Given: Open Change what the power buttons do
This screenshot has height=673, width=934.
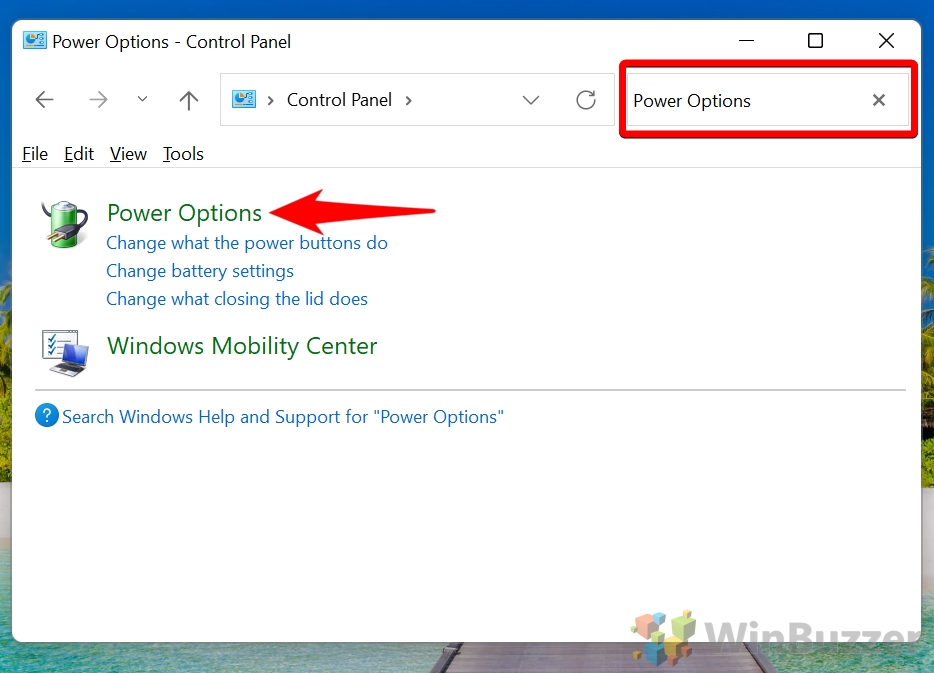Looking at the screenshot, I should click(x=247, y=243).
